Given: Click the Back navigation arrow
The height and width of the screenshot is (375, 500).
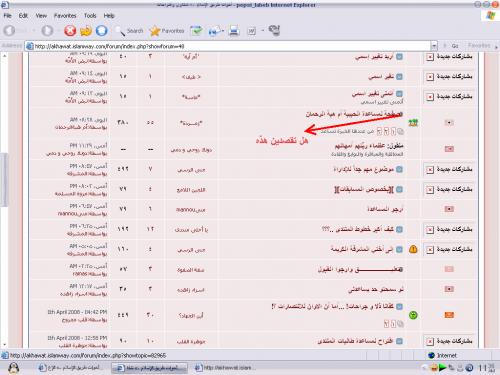Looking at the screenshot, I should tap(9, 31).
